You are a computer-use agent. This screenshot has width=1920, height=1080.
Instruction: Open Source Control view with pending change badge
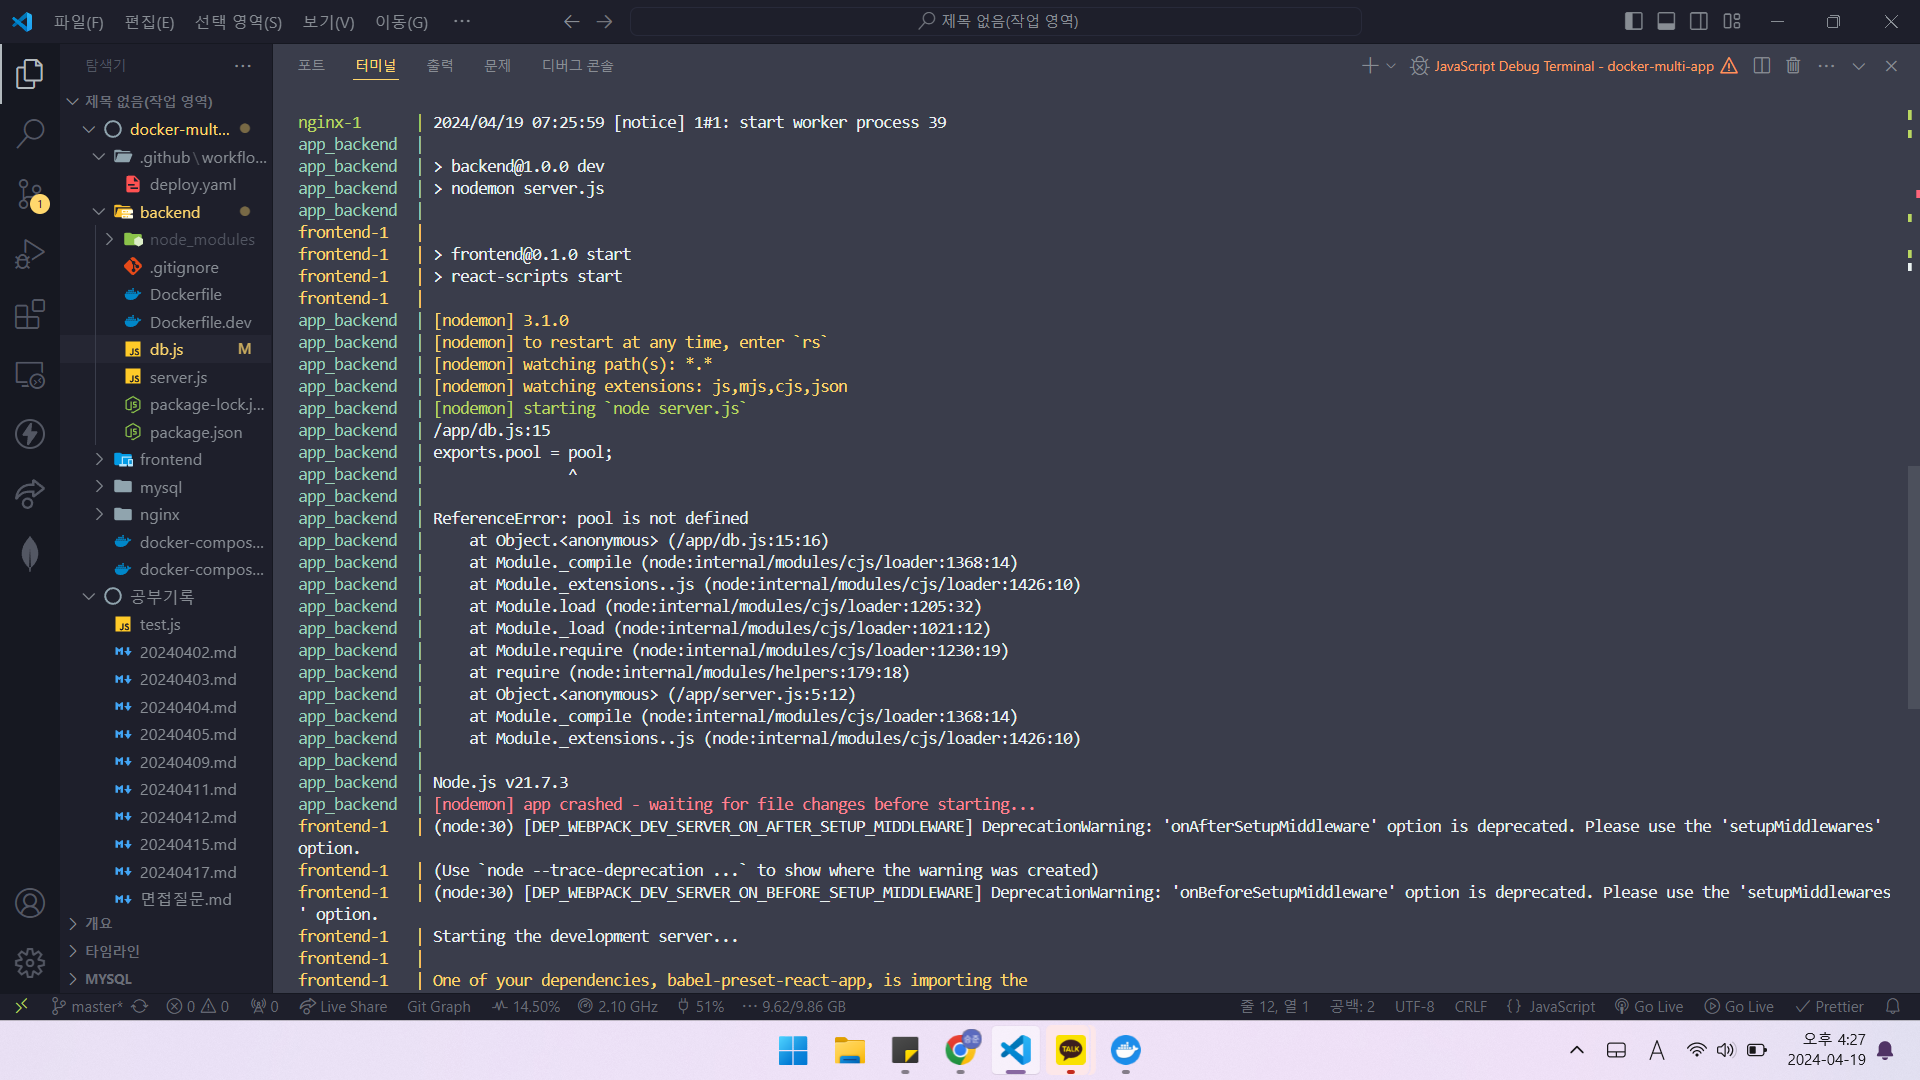pos(30,195)
